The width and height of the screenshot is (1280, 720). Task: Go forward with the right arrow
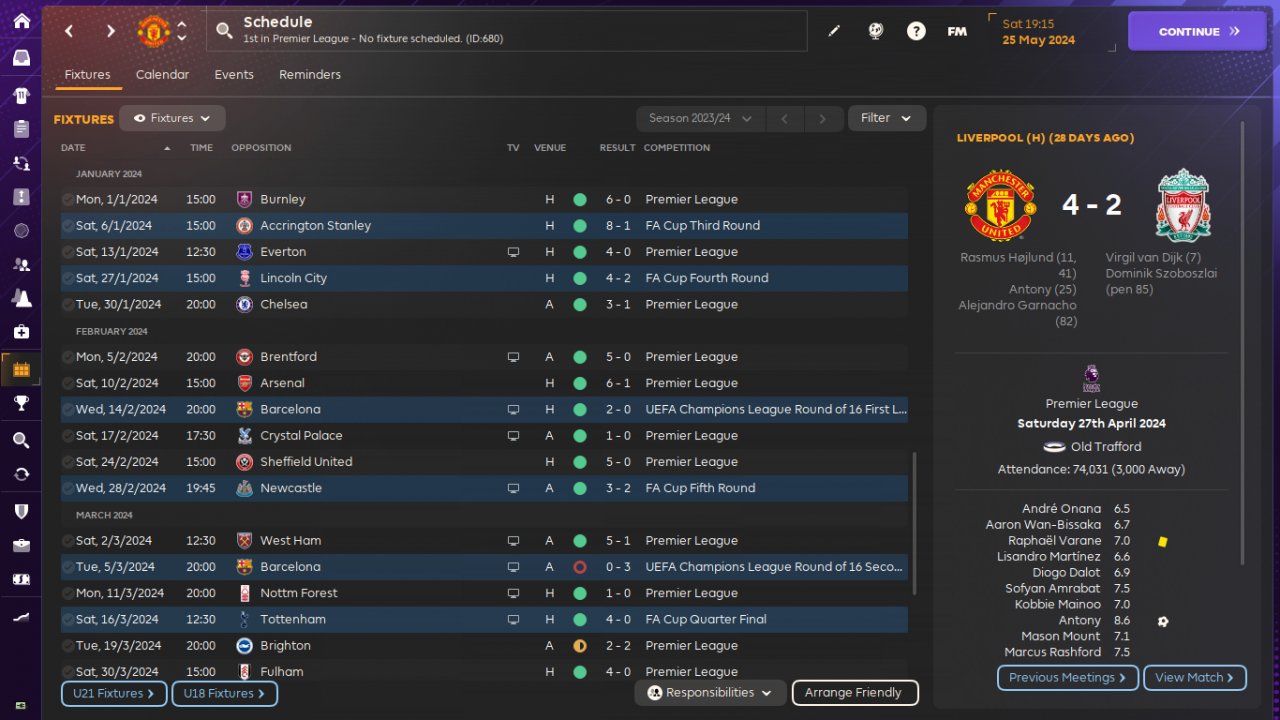tap(111, 31)
